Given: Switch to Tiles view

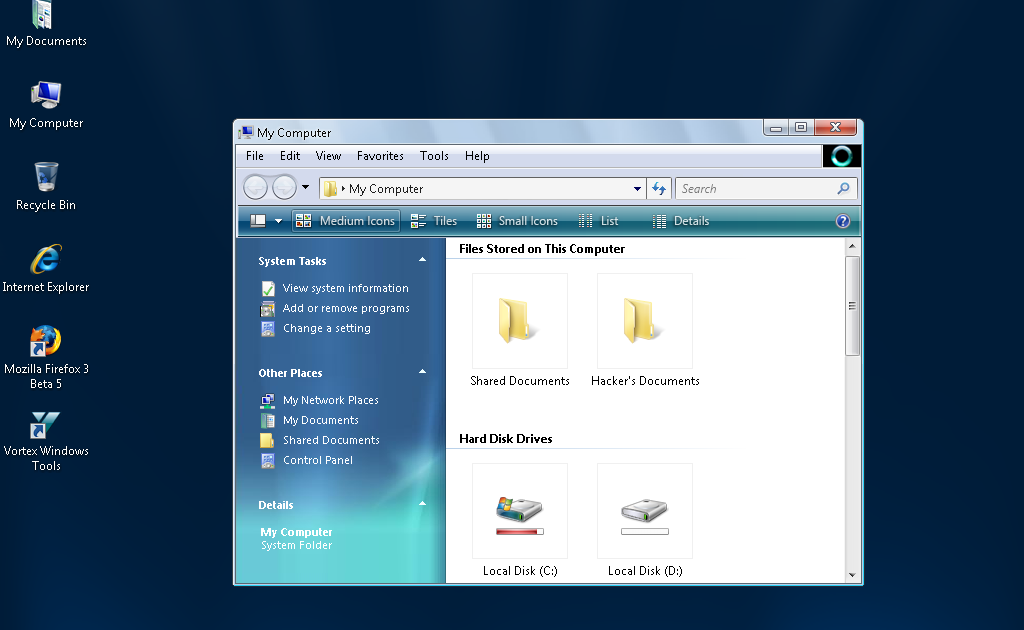Looking at the screenshot, I should 434,220.
